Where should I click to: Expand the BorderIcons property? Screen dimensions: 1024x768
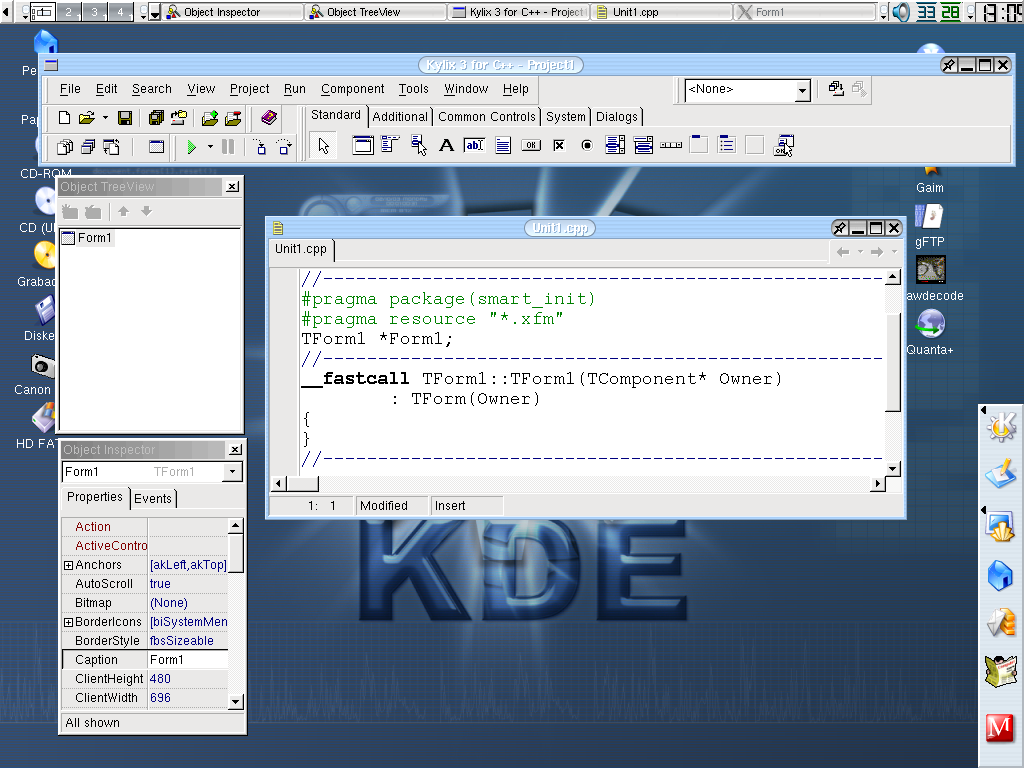point(68,622)
